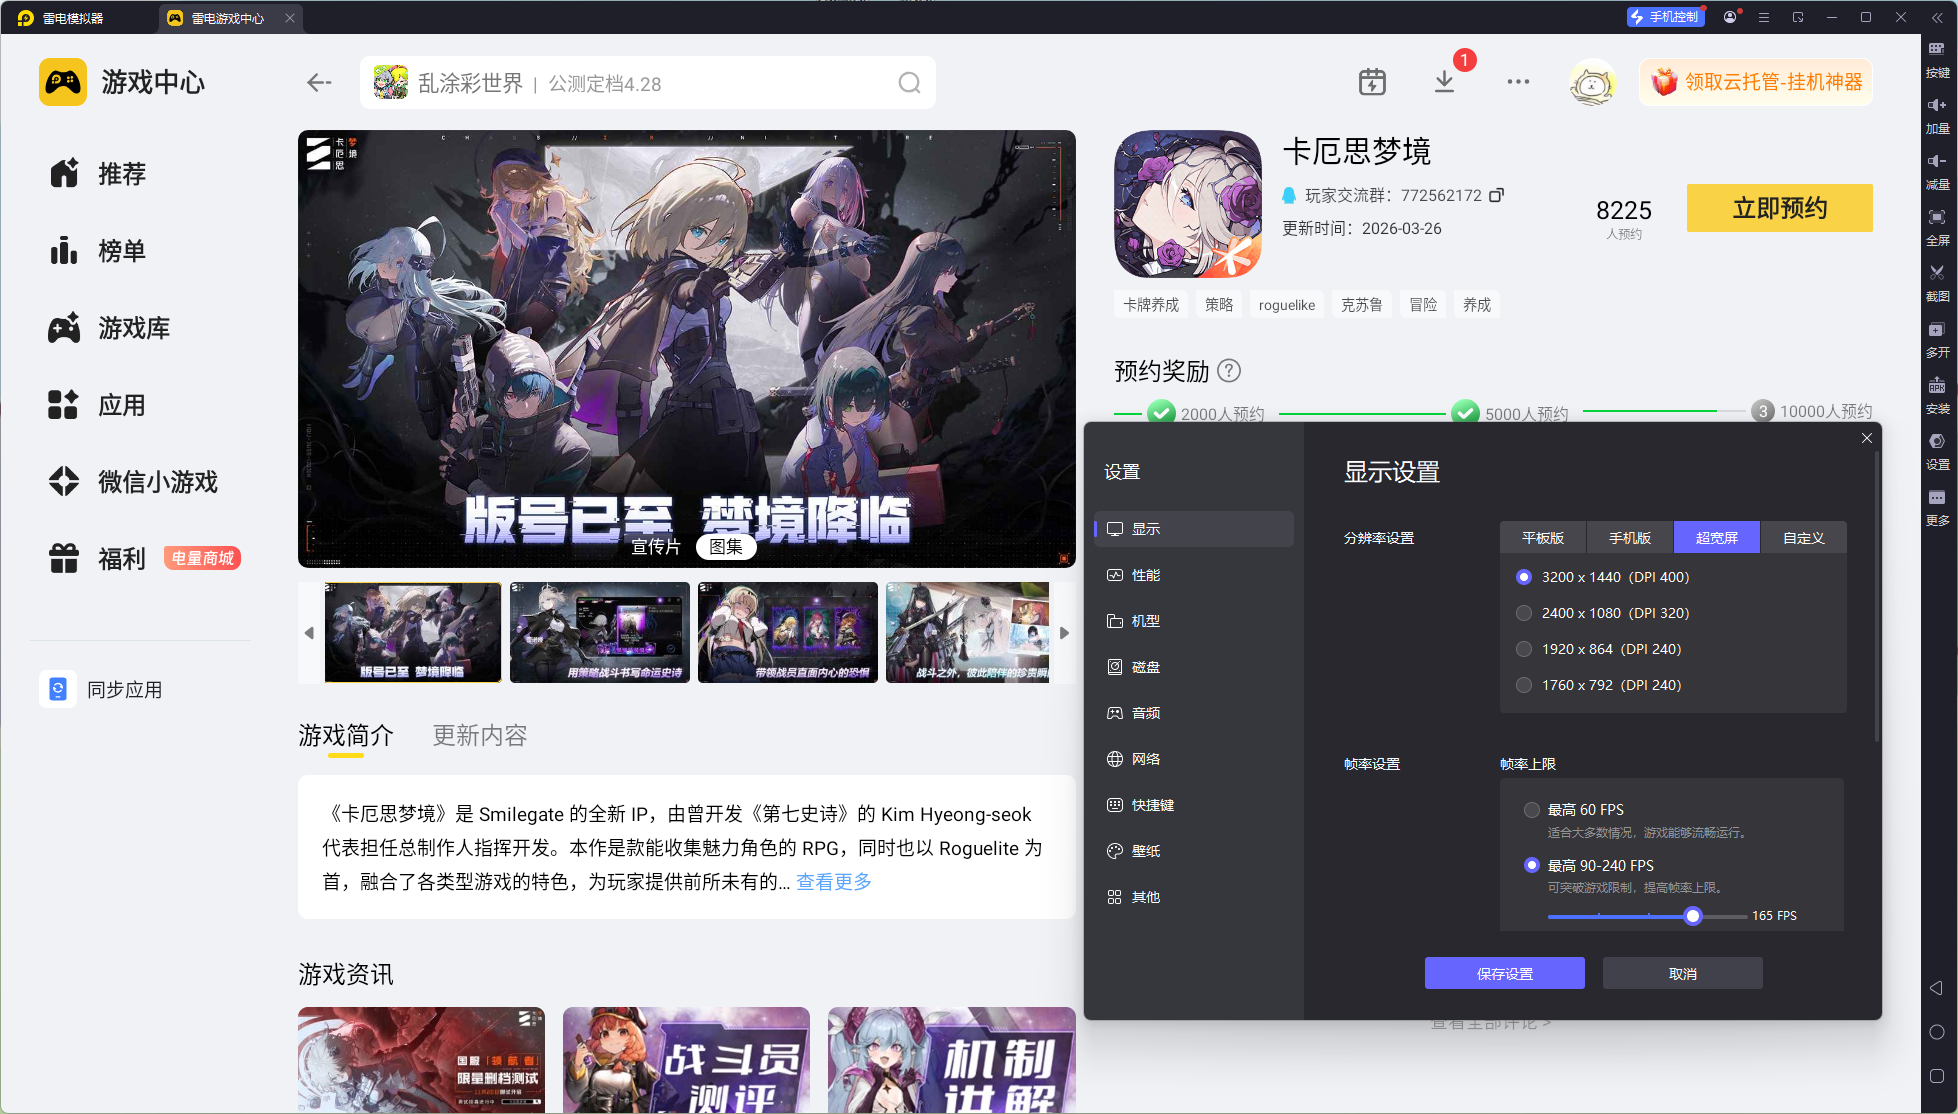Open the 性能 settings section
This screenshot has width=1958, height=1114.
click(x=1146, y=575)
